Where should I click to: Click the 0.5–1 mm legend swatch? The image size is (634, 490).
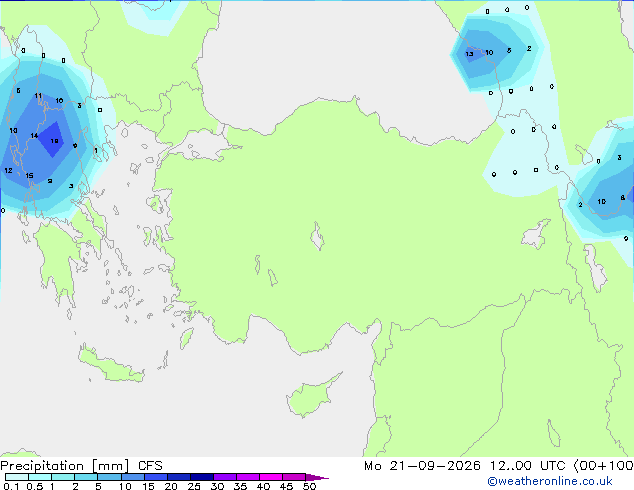point(40,477)
